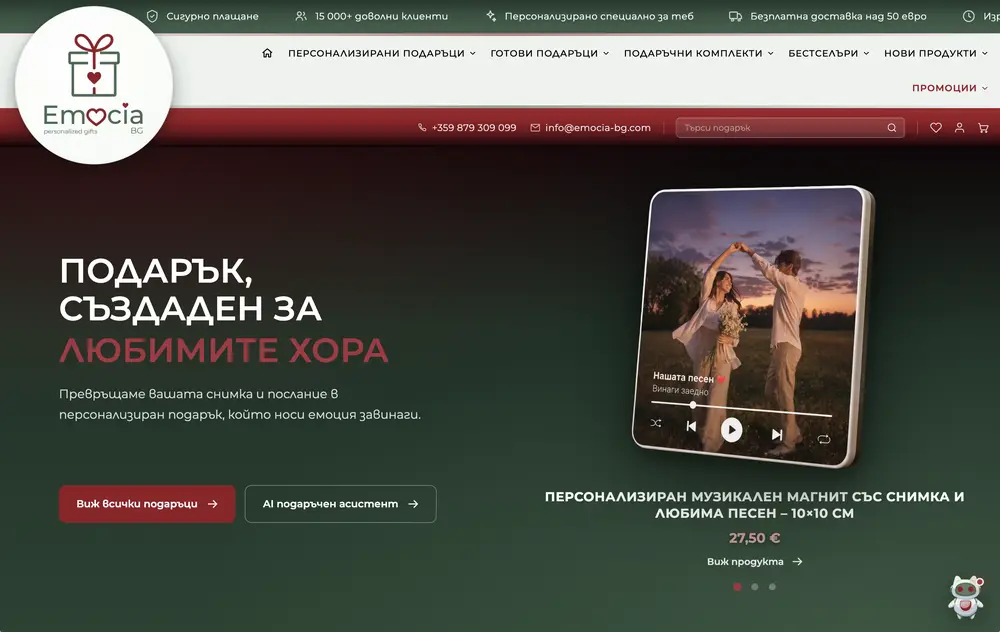Screen dimensions: 1000x632
Task: Click the Безплатна доставка над 50 евро text
Action: (x=838, y=16)
